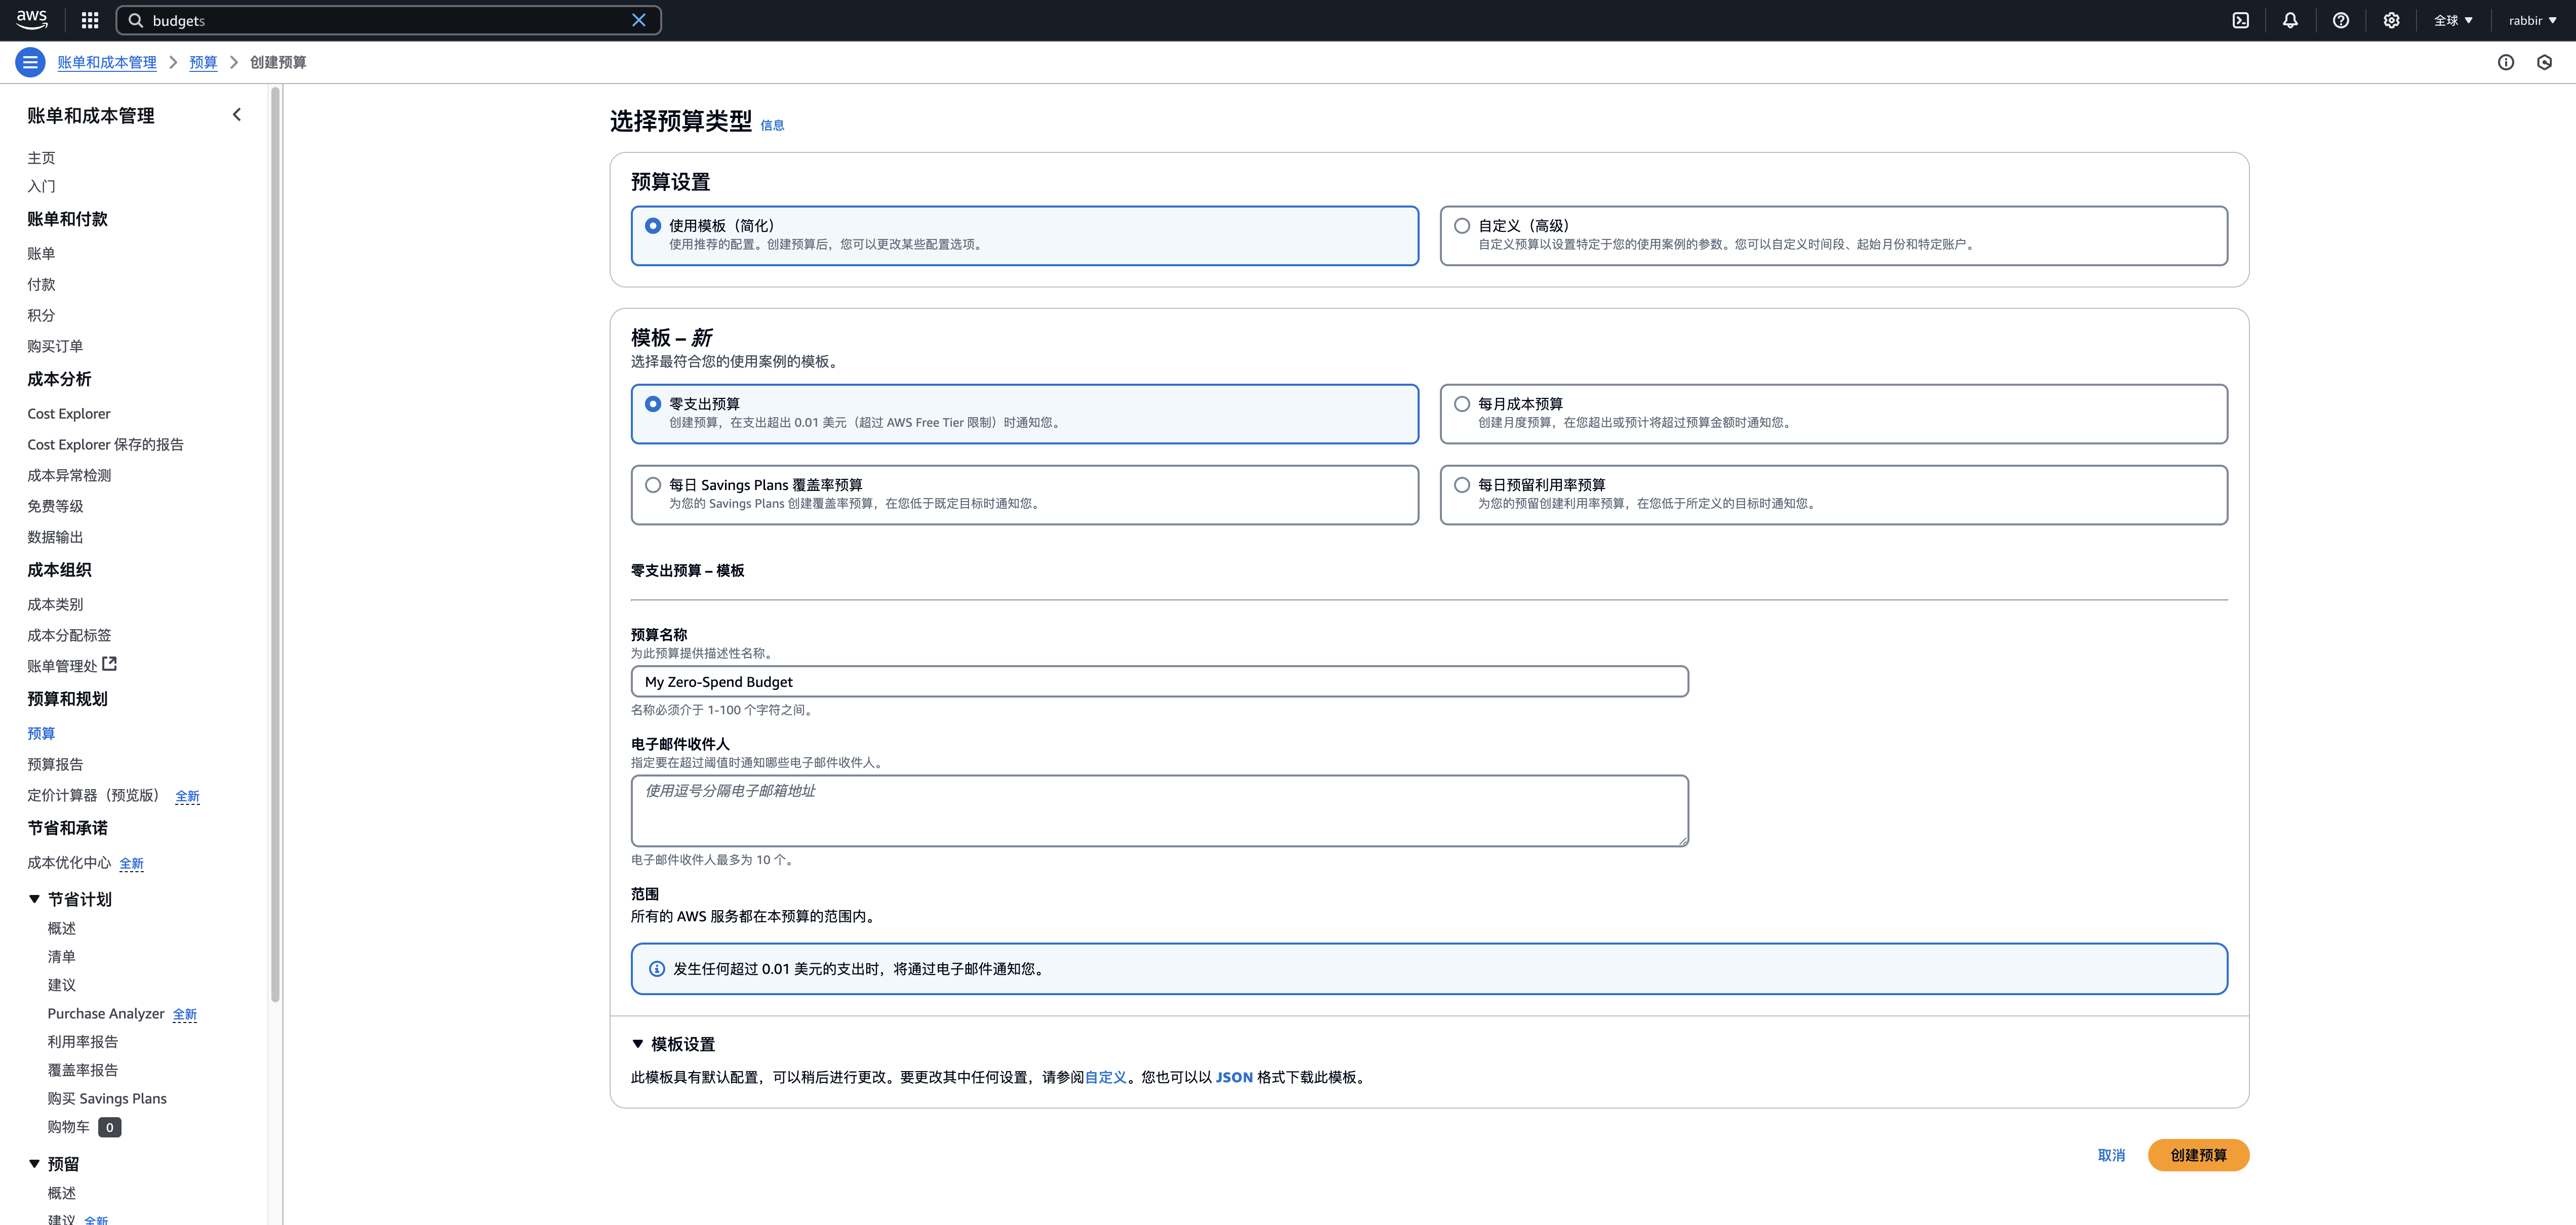Click the top budgets search field

point(388,20)
